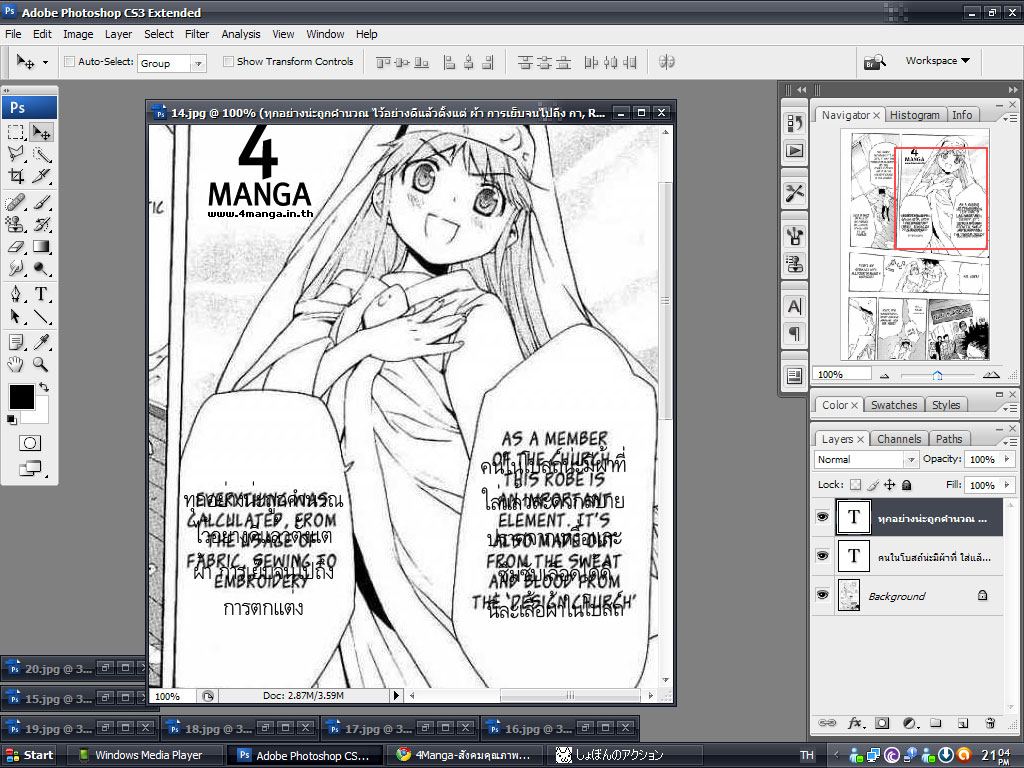Image resolution: width=1024 pixels, height=768 pixels.
Task: Open the Layer menu
Action: pyautogui.click(x=118, y=34)
